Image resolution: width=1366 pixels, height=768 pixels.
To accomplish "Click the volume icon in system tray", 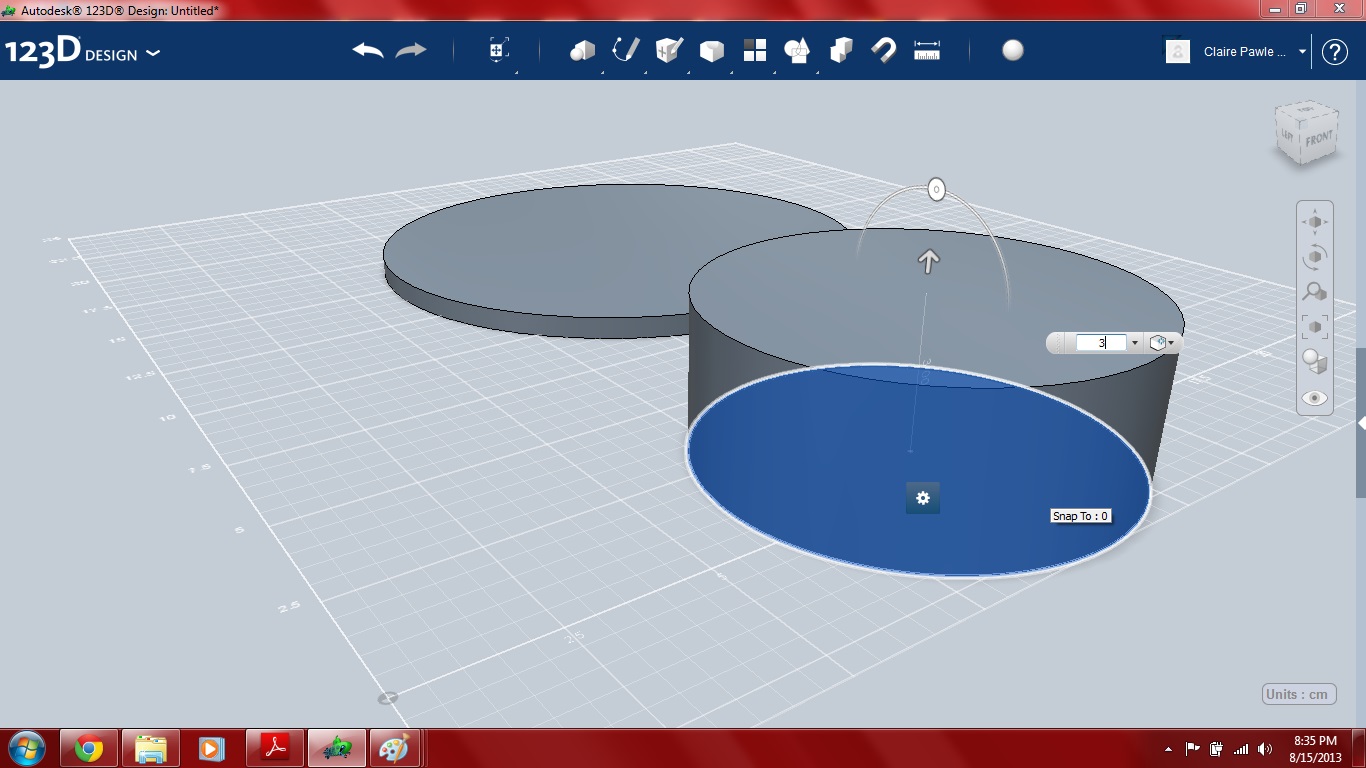I will (1265, 749).
